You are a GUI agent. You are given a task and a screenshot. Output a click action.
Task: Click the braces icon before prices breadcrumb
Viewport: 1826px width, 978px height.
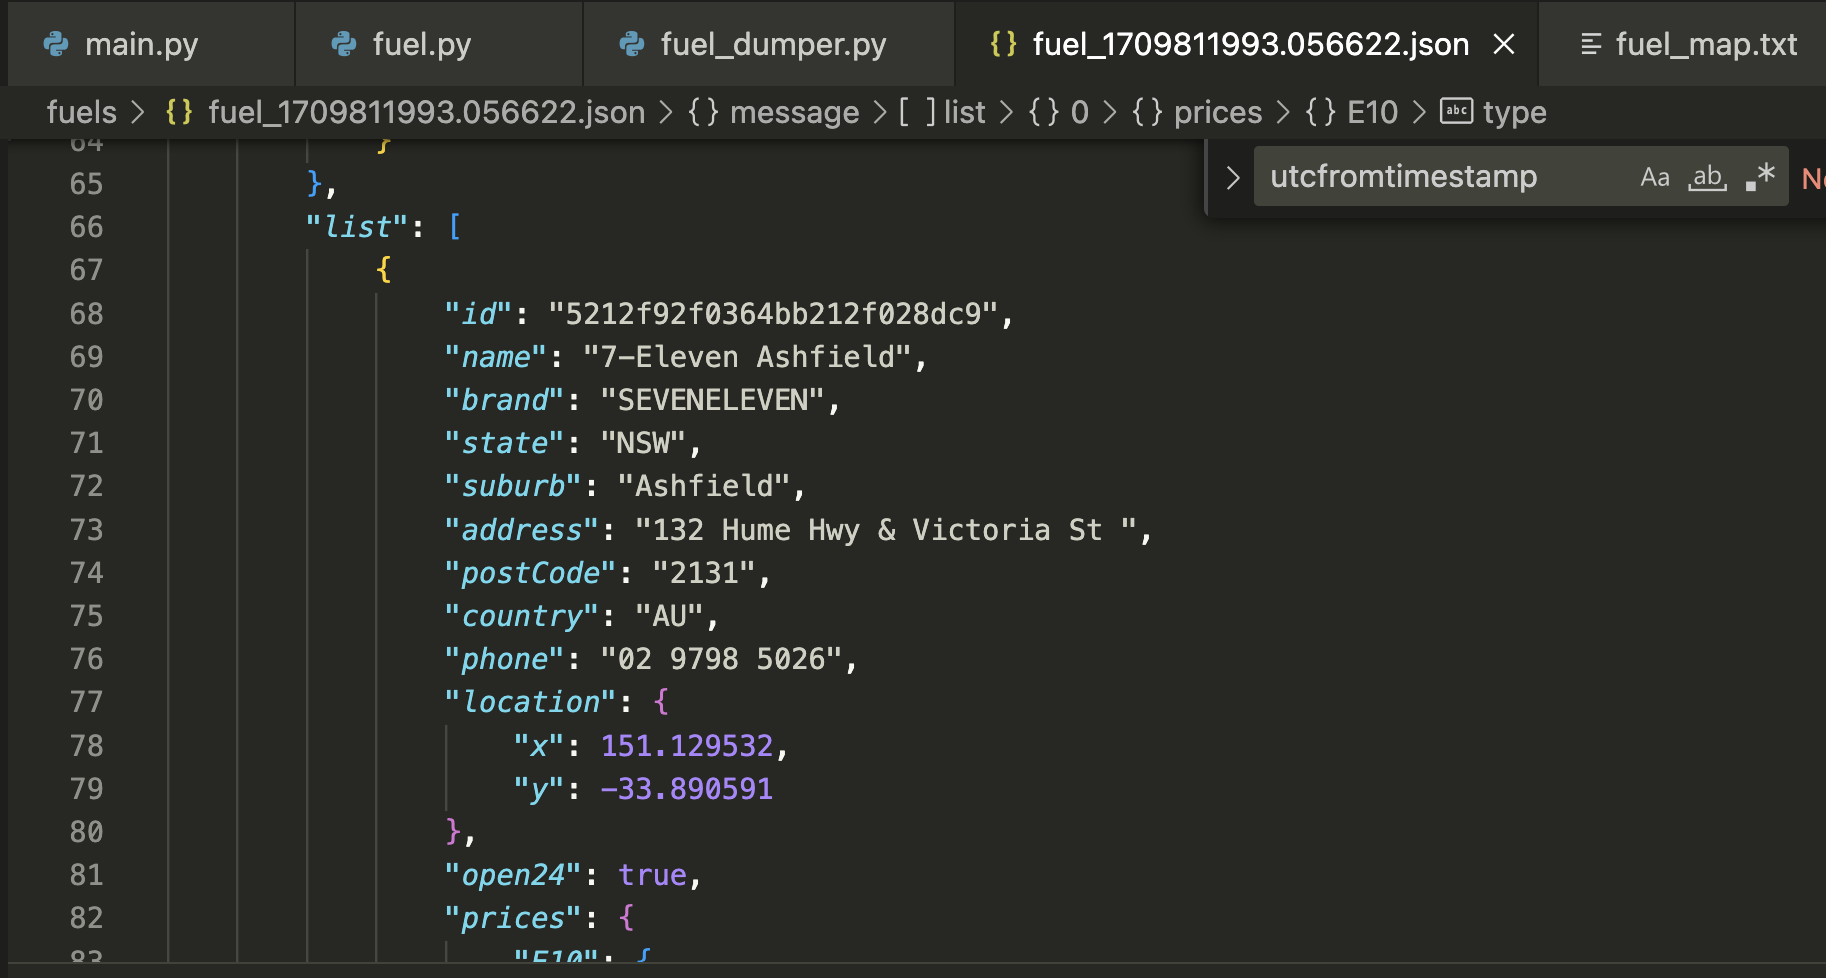click(x=1147, y=112)
